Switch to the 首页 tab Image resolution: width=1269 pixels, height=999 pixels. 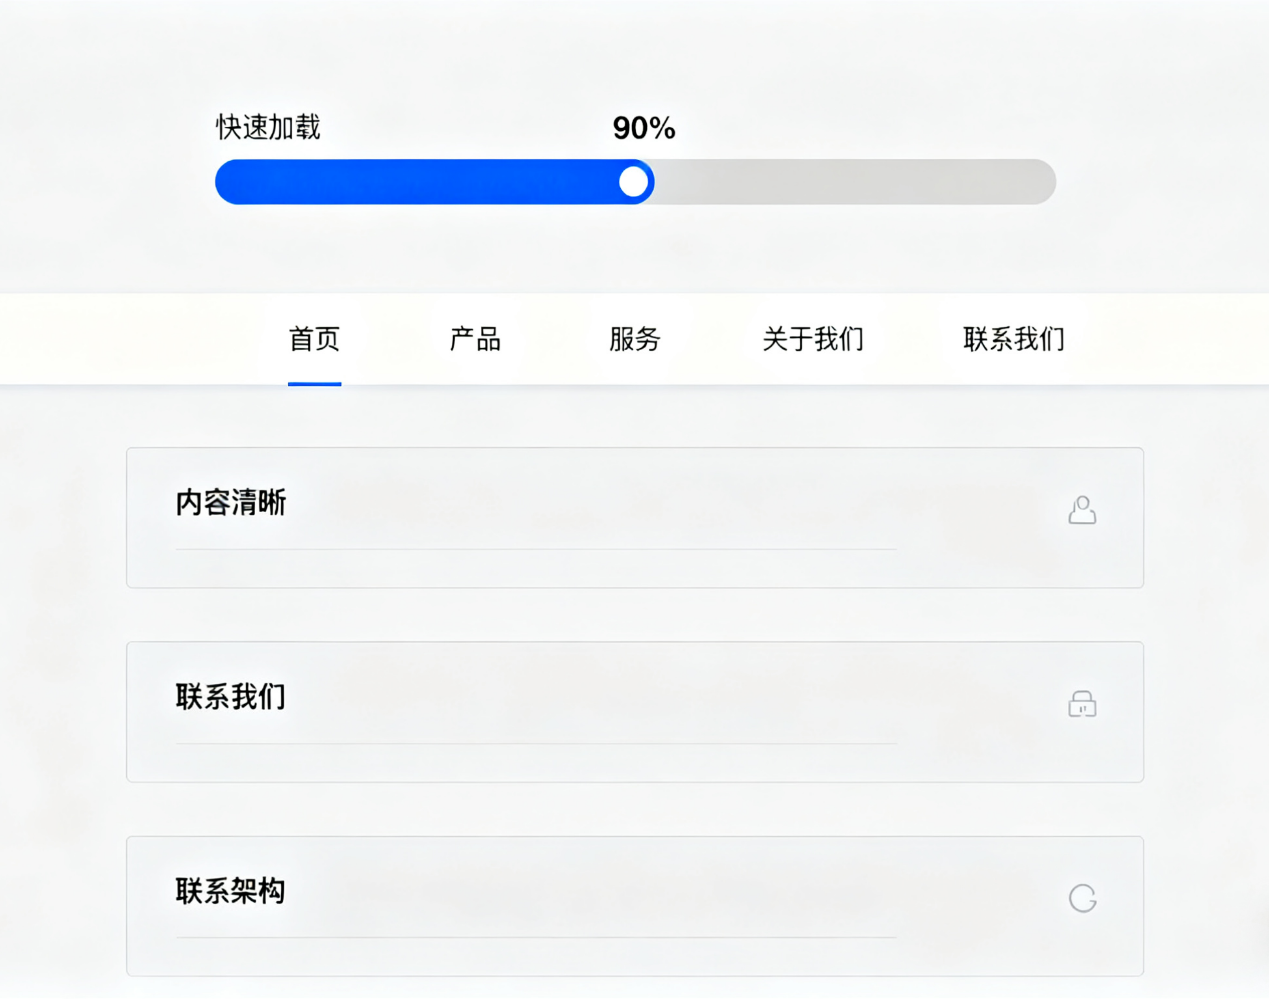(314, 339)
